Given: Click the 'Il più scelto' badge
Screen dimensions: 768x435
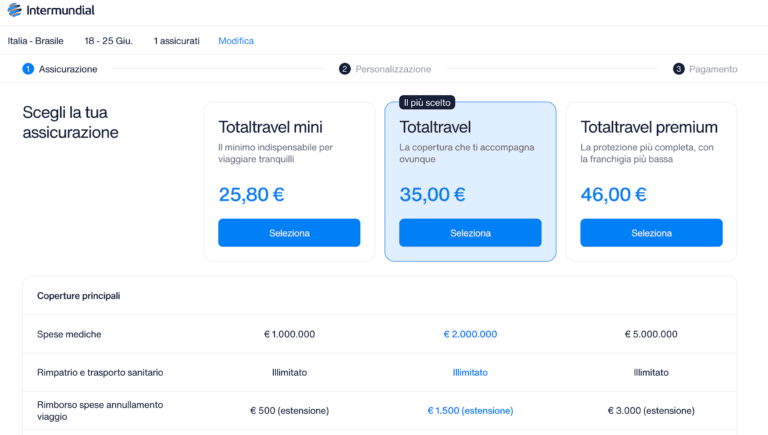Looking at the screenshot, I should (x=427, y=102).
